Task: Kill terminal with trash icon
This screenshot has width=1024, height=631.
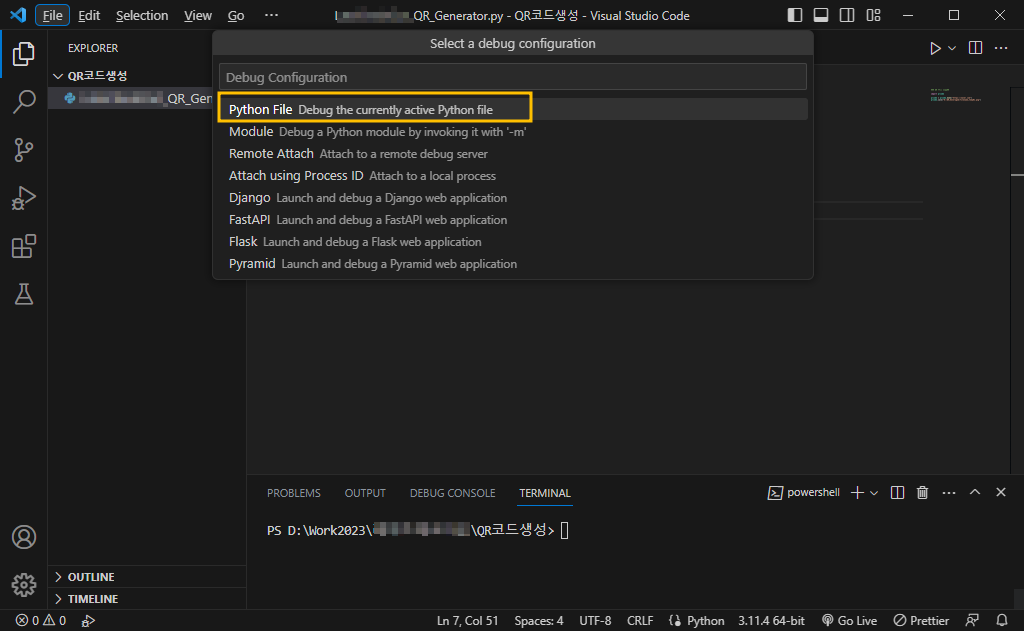Action: coord(922,493)
